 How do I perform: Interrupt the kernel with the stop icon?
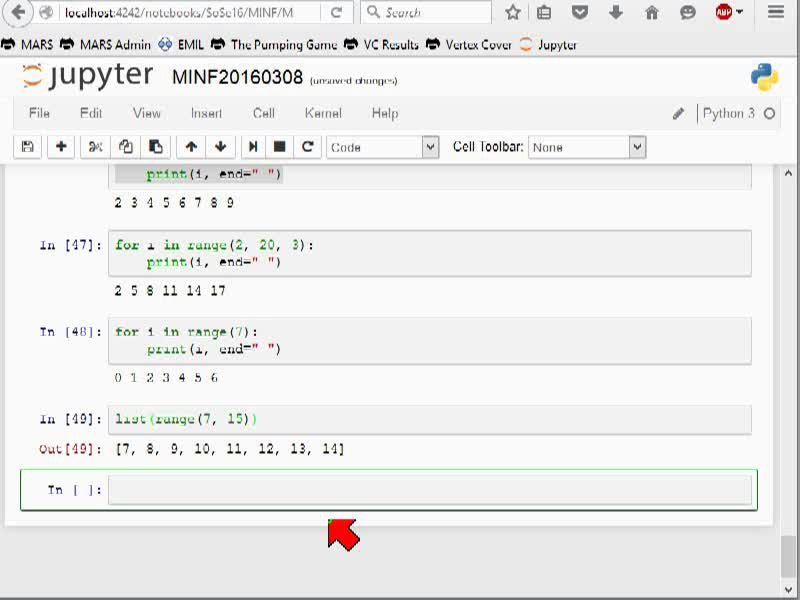(279, 147)
